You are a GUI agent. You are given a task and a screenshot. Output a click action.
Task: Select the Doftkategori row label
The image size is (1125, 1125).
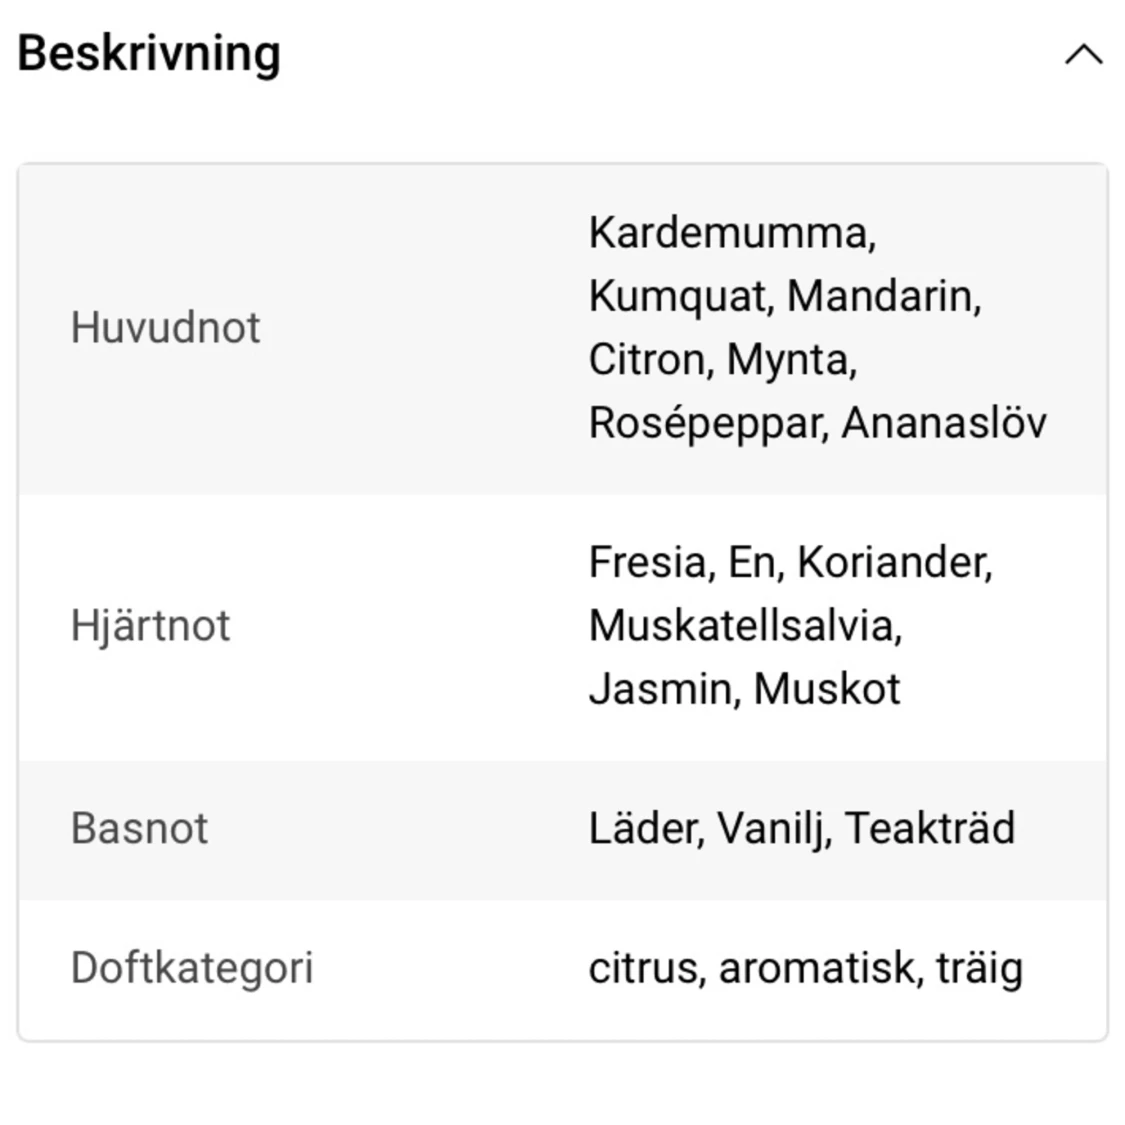pos(192,968)
